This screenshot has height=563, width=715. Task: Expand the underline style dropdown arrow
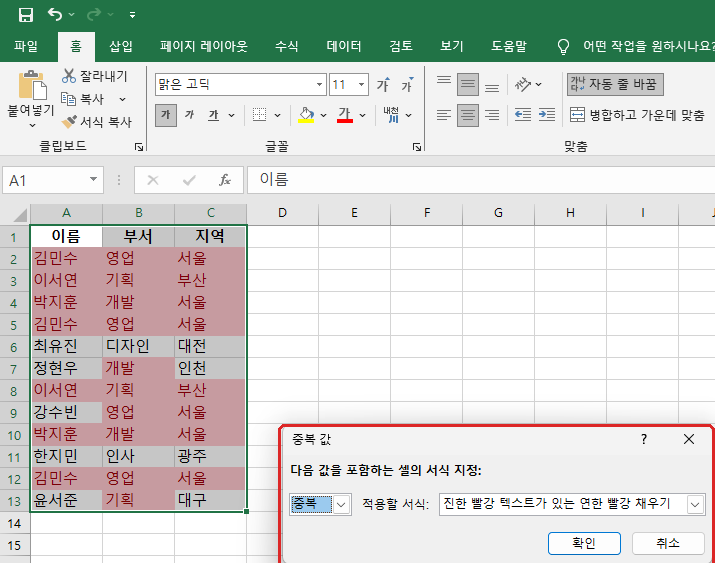pyautogui.click(x=232, y=115)
